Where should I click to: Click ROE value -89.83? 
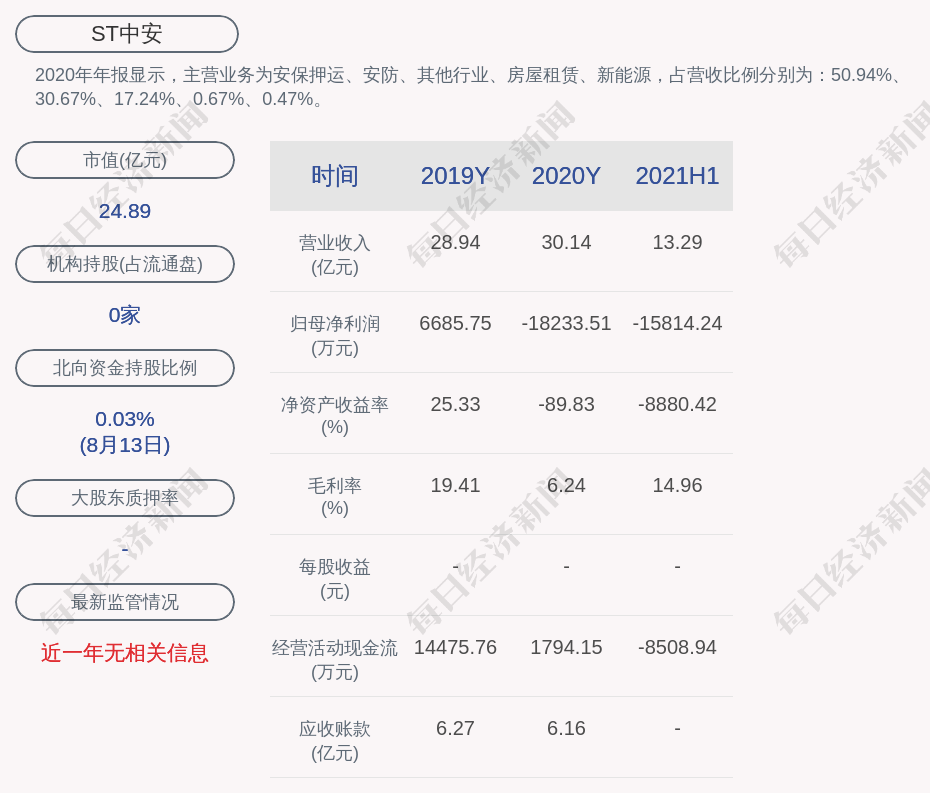click(566, 404)
